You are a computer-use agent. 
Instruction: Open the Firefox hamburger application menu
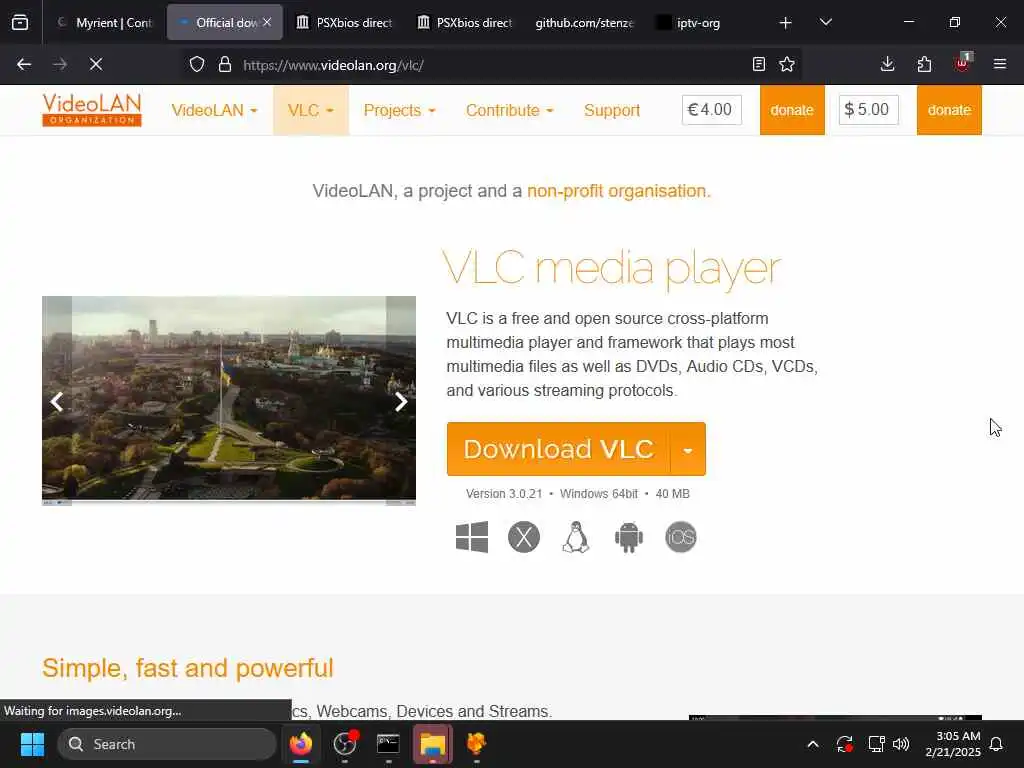pyautogui.click(x=999, y=64)
